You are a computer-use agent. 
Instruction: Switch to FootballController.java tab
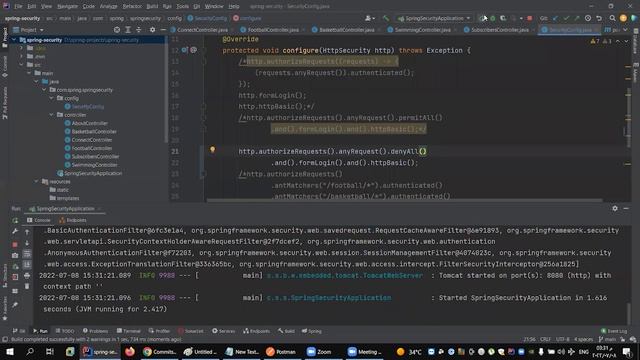pos(273,30)
